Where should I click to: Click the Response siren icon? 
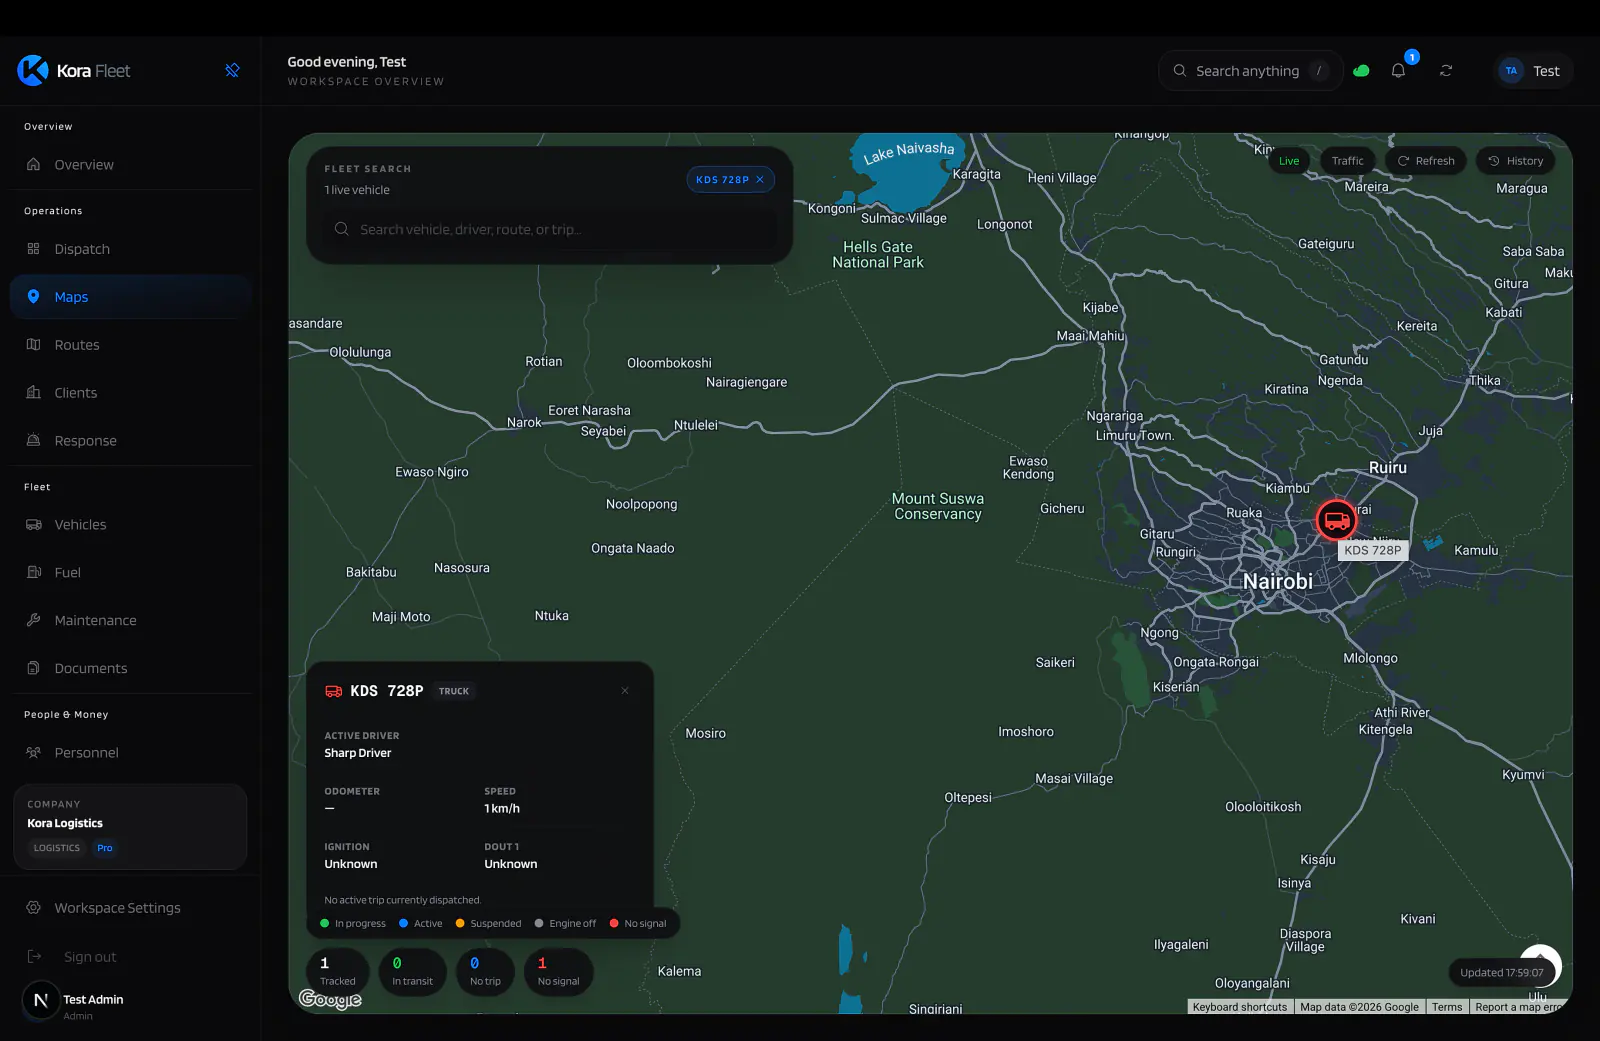click(x=34, y=441)
